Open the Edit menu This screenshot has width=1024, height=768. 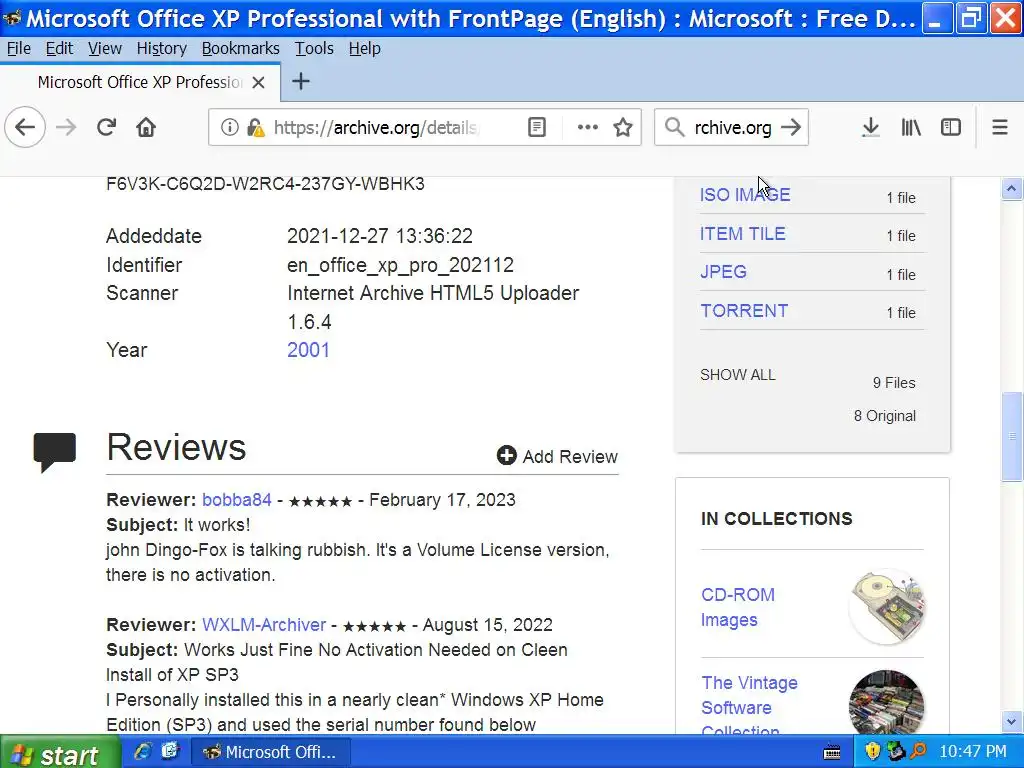pyautogui.click(x=59, y=48)
